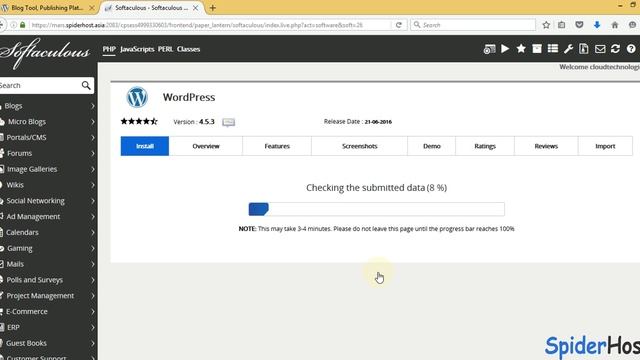Viewport: 640px width, 360px height.
Task: Click the sync refresh icon in toolbar
Action: [616, 49]
